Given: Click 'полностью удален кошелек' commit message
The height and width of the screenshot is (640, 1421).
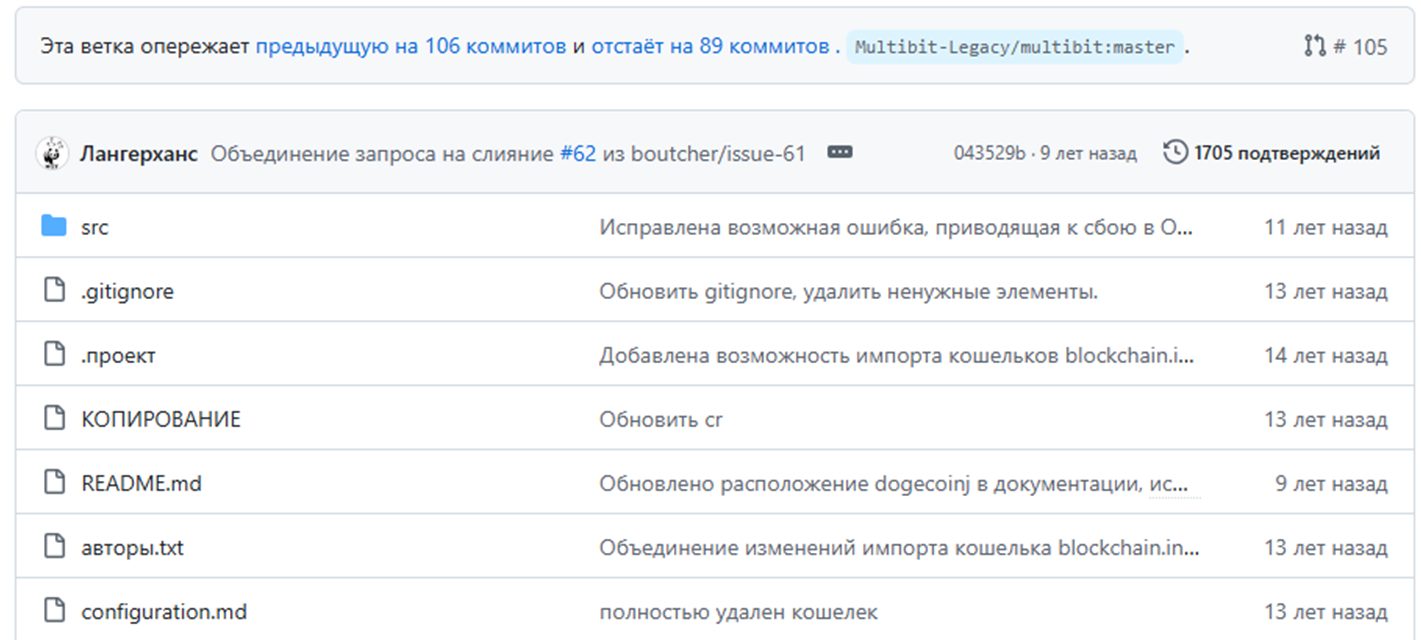Looking at the screenshot, I should pyautogui.click(x=738, y=611).
